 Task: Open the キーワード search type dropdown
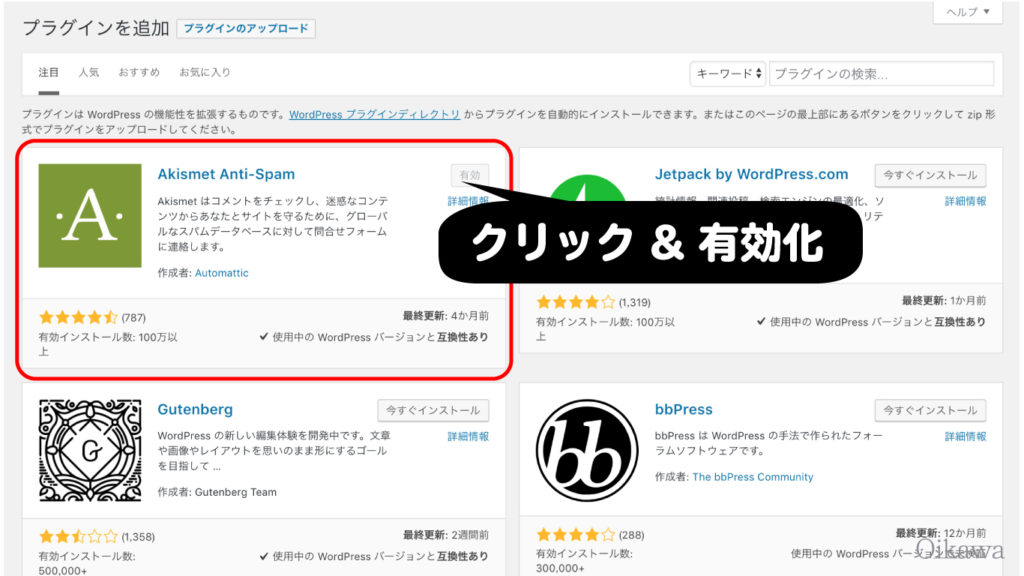pos(728,73)
